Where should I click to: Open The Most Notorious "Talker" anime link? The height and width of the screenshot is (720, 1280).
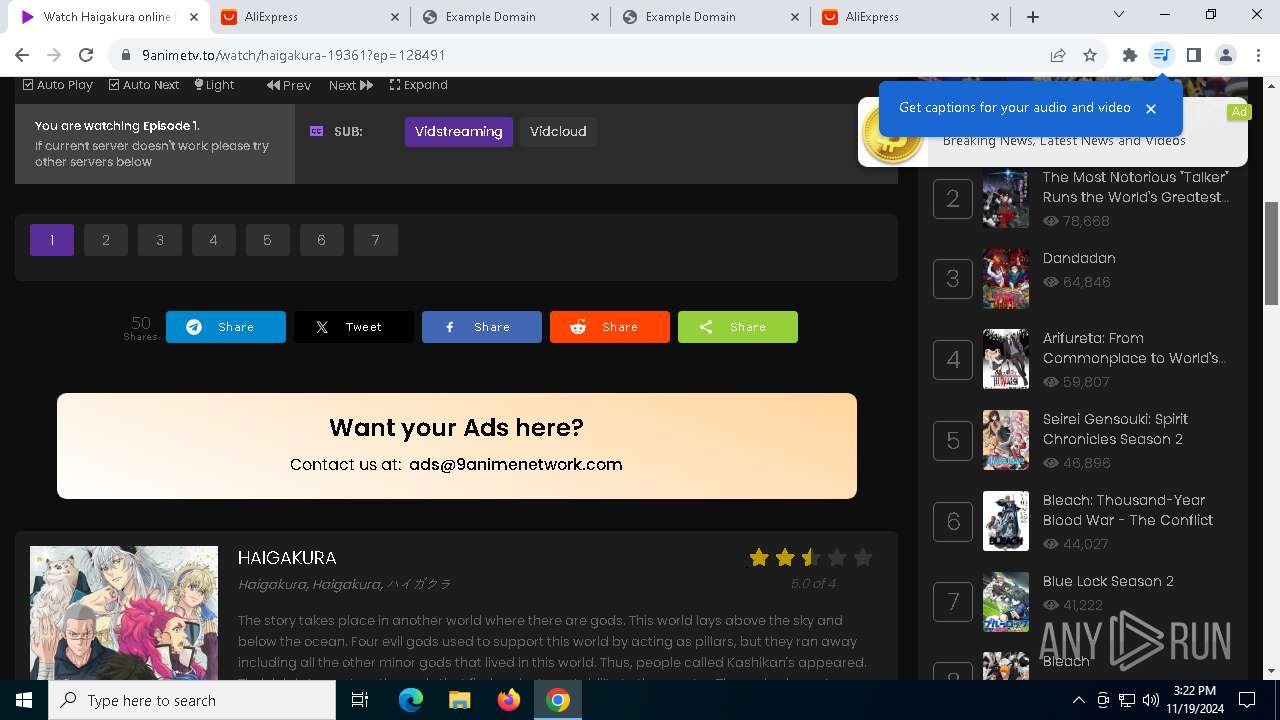1135,187
